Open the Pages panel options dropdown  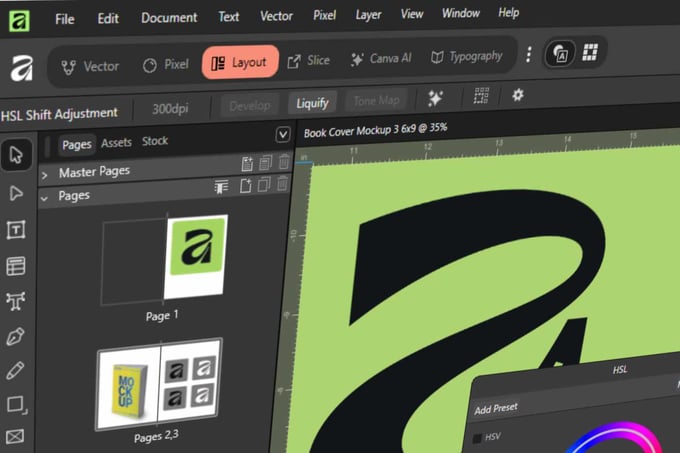(x=283, y=135)
